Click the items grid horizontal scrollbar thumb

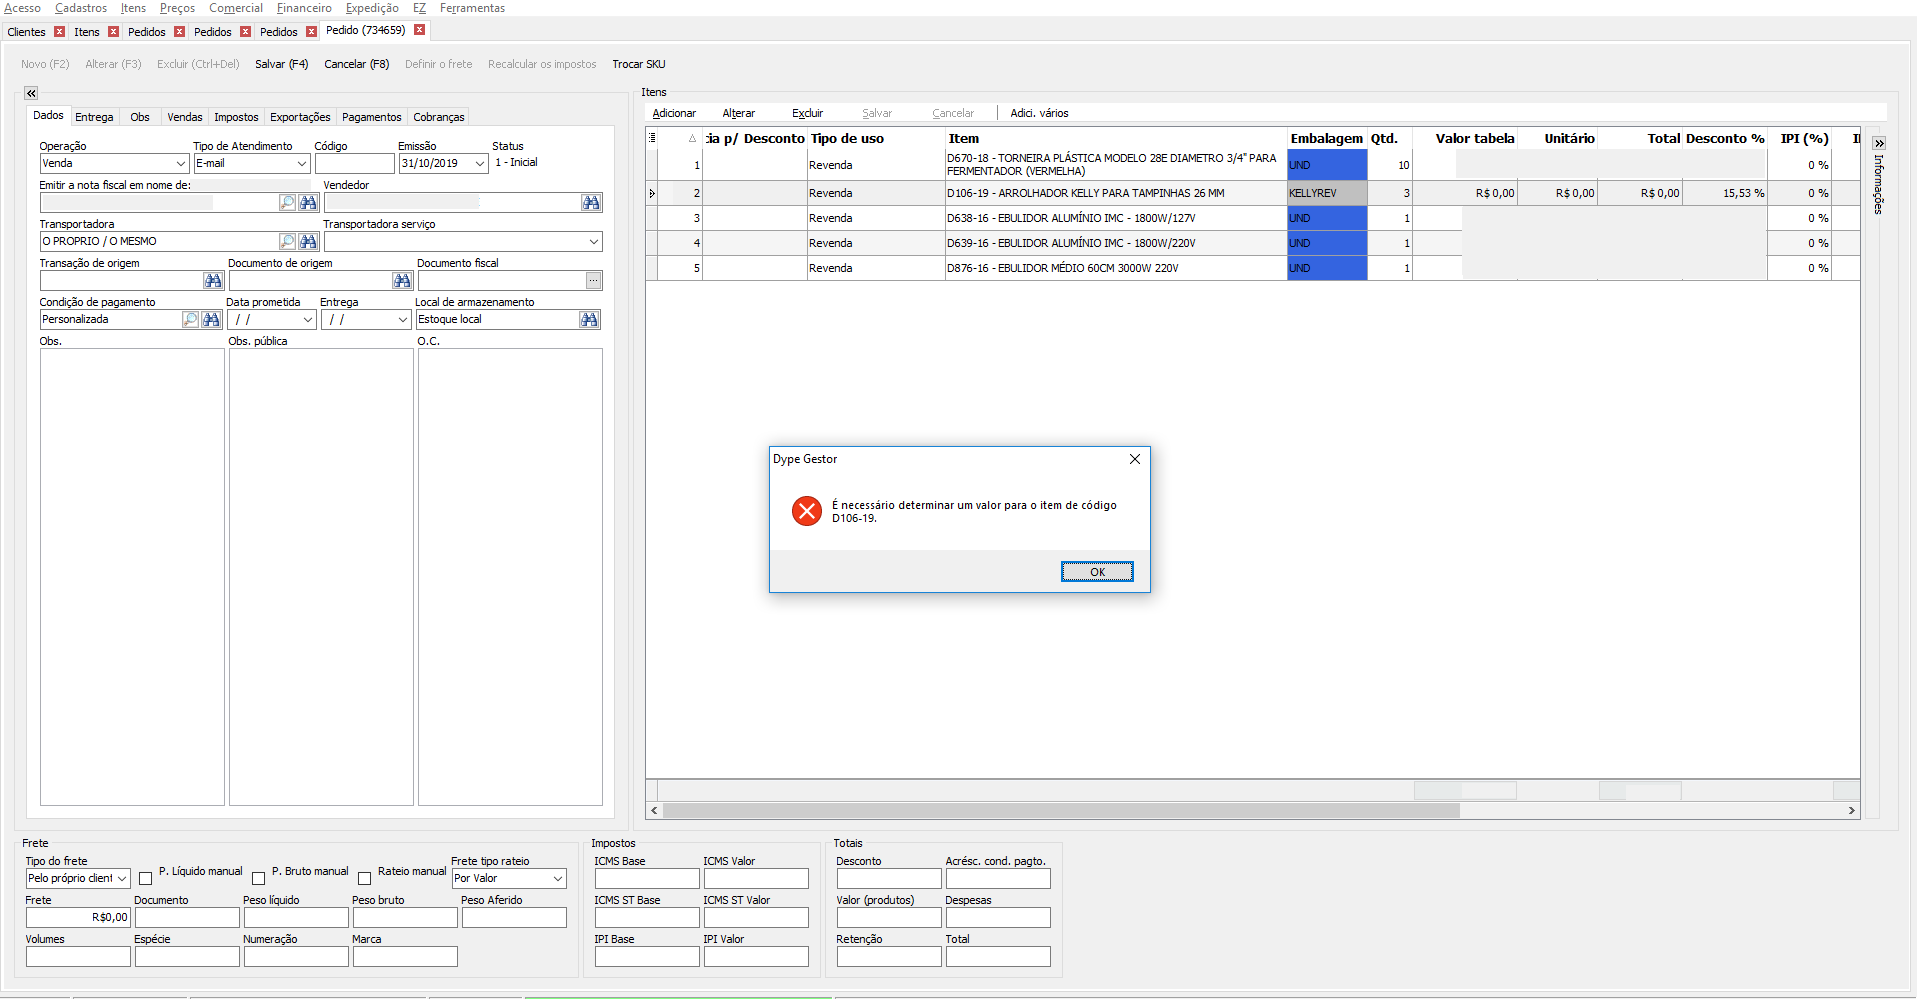pyautogui.click(x=1061, y=811)
